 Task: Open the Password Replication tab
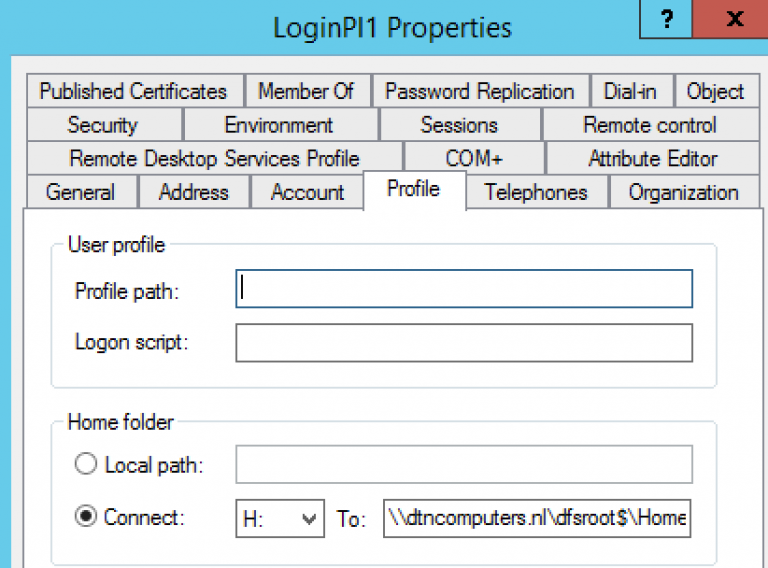(479, 91)
